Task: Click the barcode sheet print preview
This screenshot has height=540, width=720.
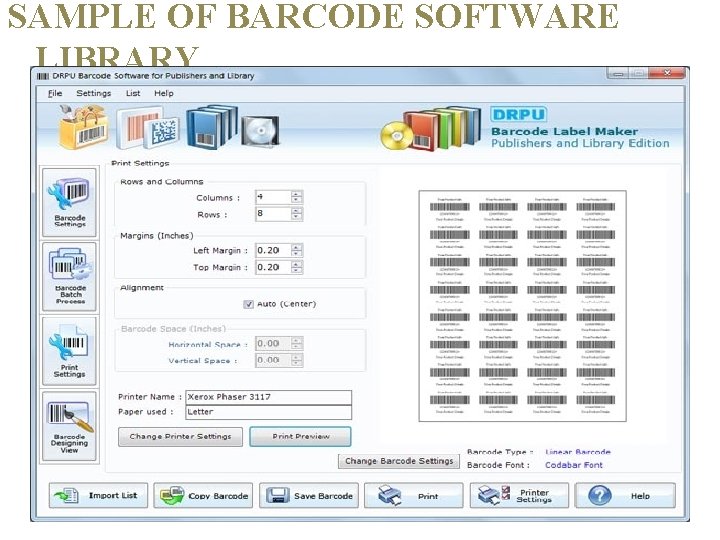Action: (523, 306)
